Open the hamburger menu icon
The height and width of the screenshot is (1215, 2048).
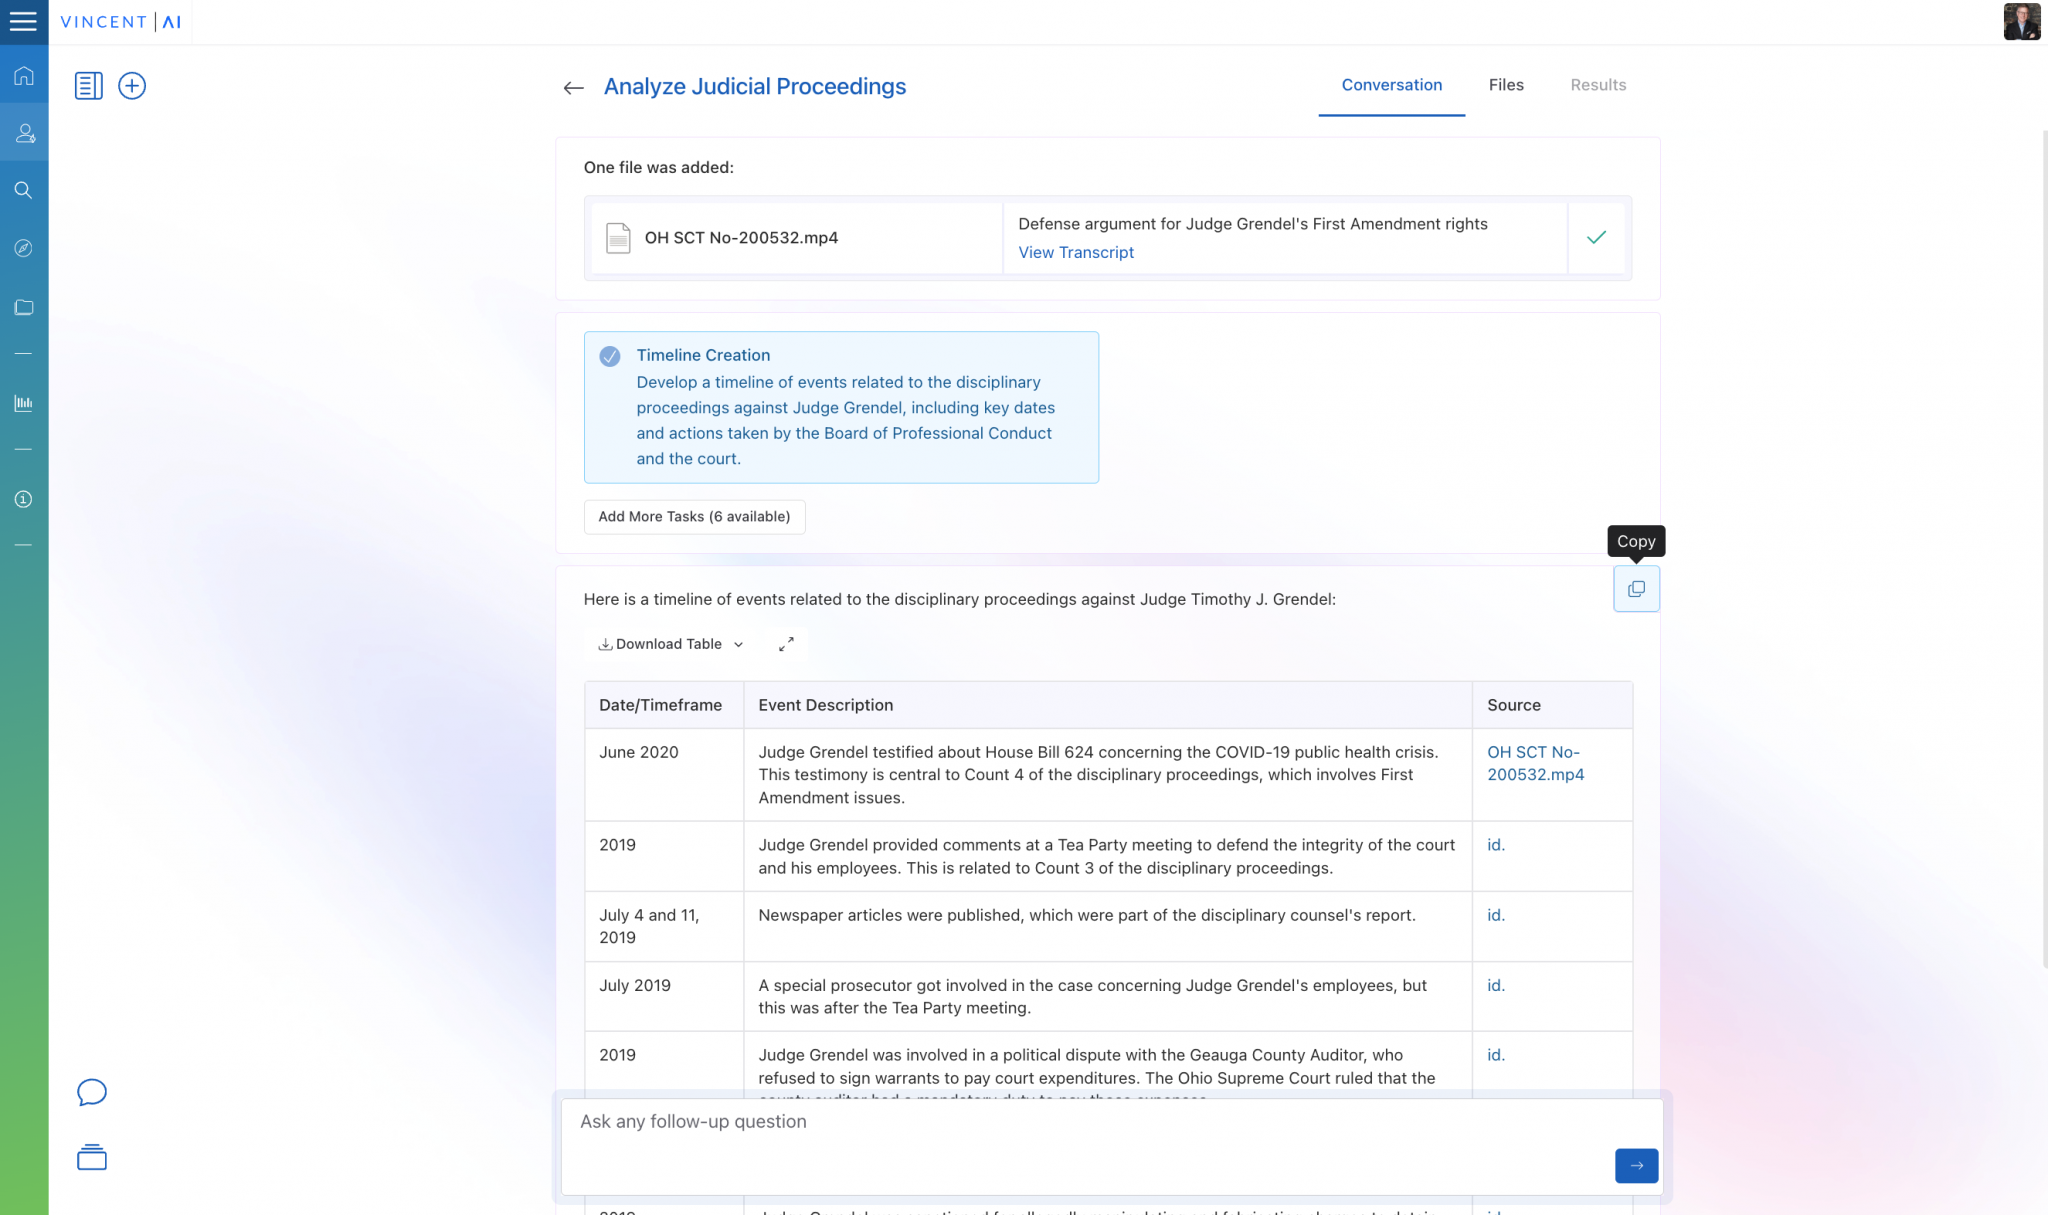pos(23,21)
